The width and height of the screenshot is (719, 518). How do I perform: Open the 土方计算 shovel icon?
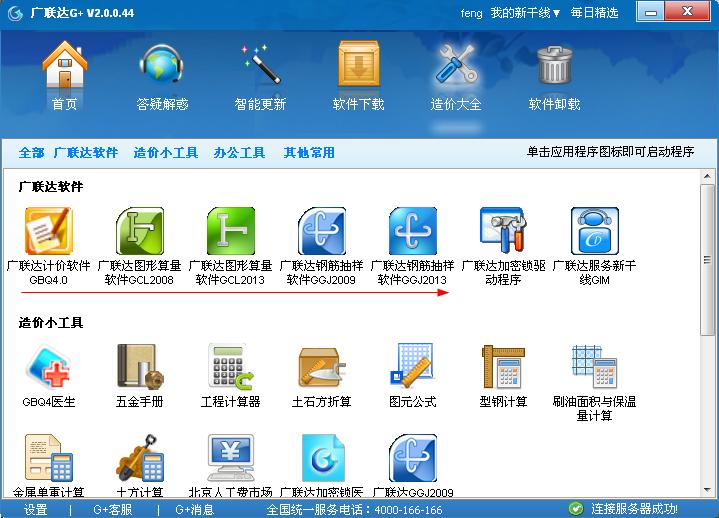coord(139,458)
